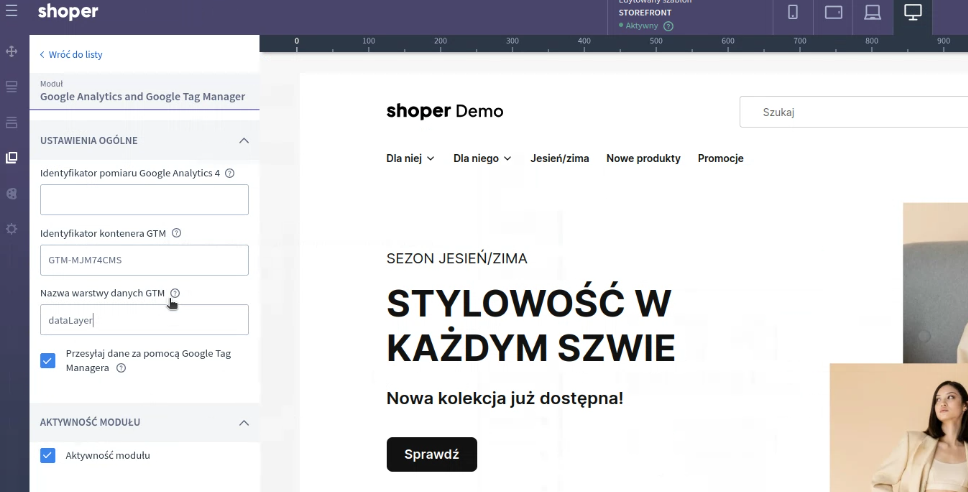Open Nowe produkty menu item
Viewport: 968px width, 492px height.
point(643,159)
